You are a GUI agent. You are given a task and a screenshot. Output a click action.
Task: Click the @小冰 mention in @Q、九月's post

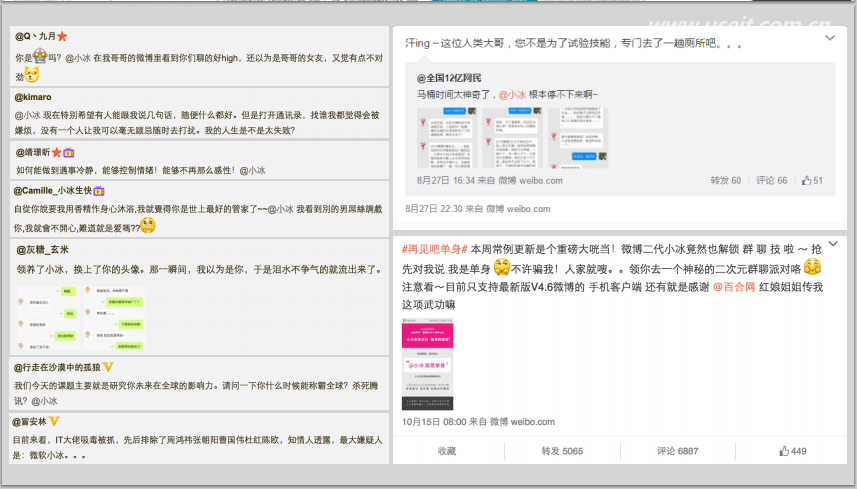[78, 58]
